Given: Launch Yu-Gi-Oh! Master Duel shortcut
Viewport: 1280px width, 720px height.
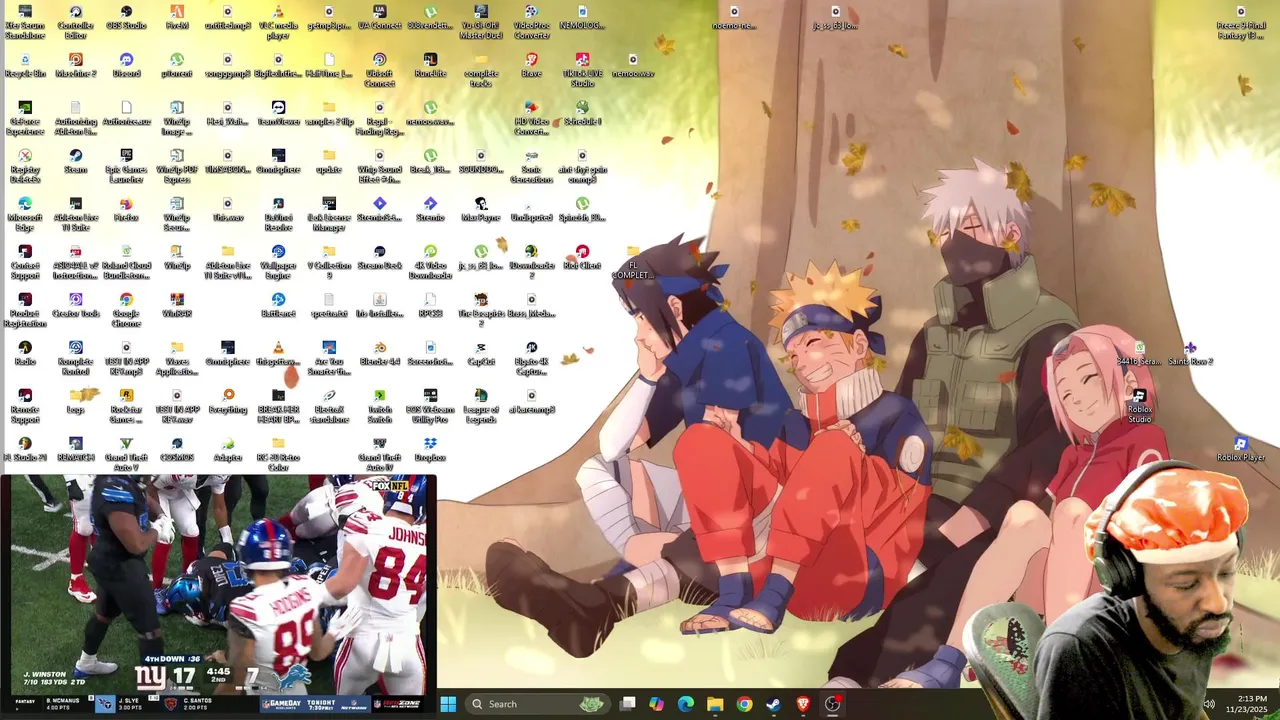Looking at the screenshot, I should (x=481, y=22).
